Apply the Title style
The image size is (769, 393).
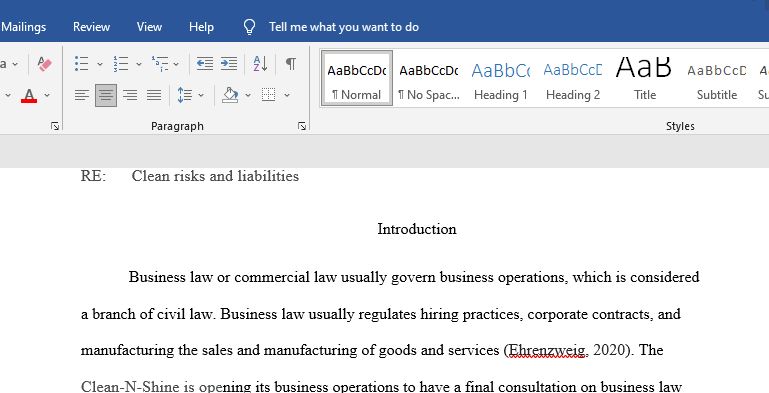(x=644, y=79)
